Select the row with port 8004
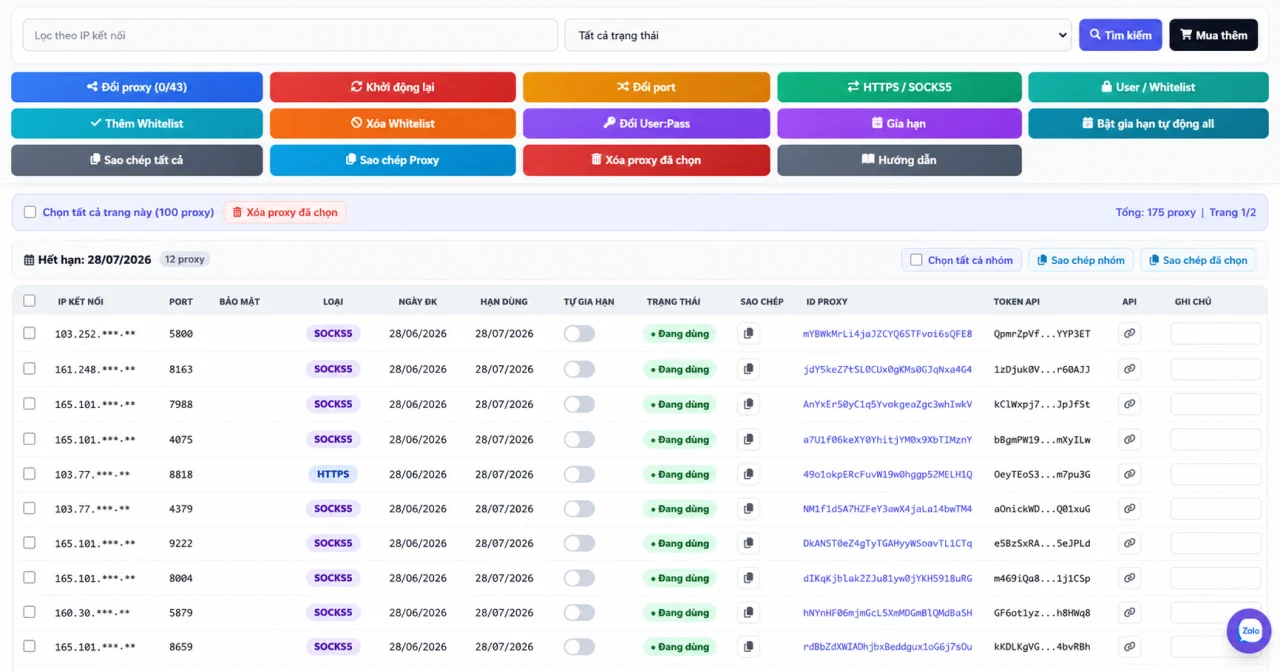The image size is (1280, 672). coord(29,578)
